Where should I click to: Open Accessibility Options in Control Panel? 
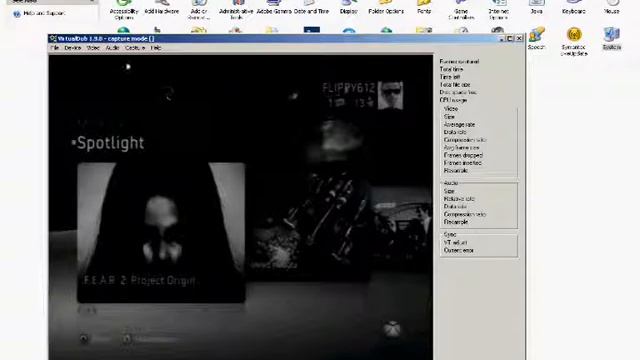tap(124, 9)
